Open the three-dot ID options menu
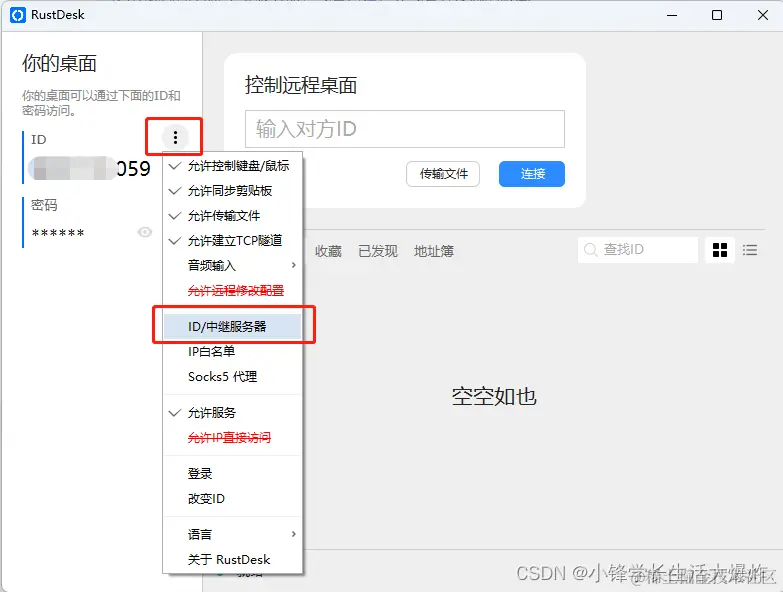The width and height of the screenshot is (783, 592). (x=175, y=137)
